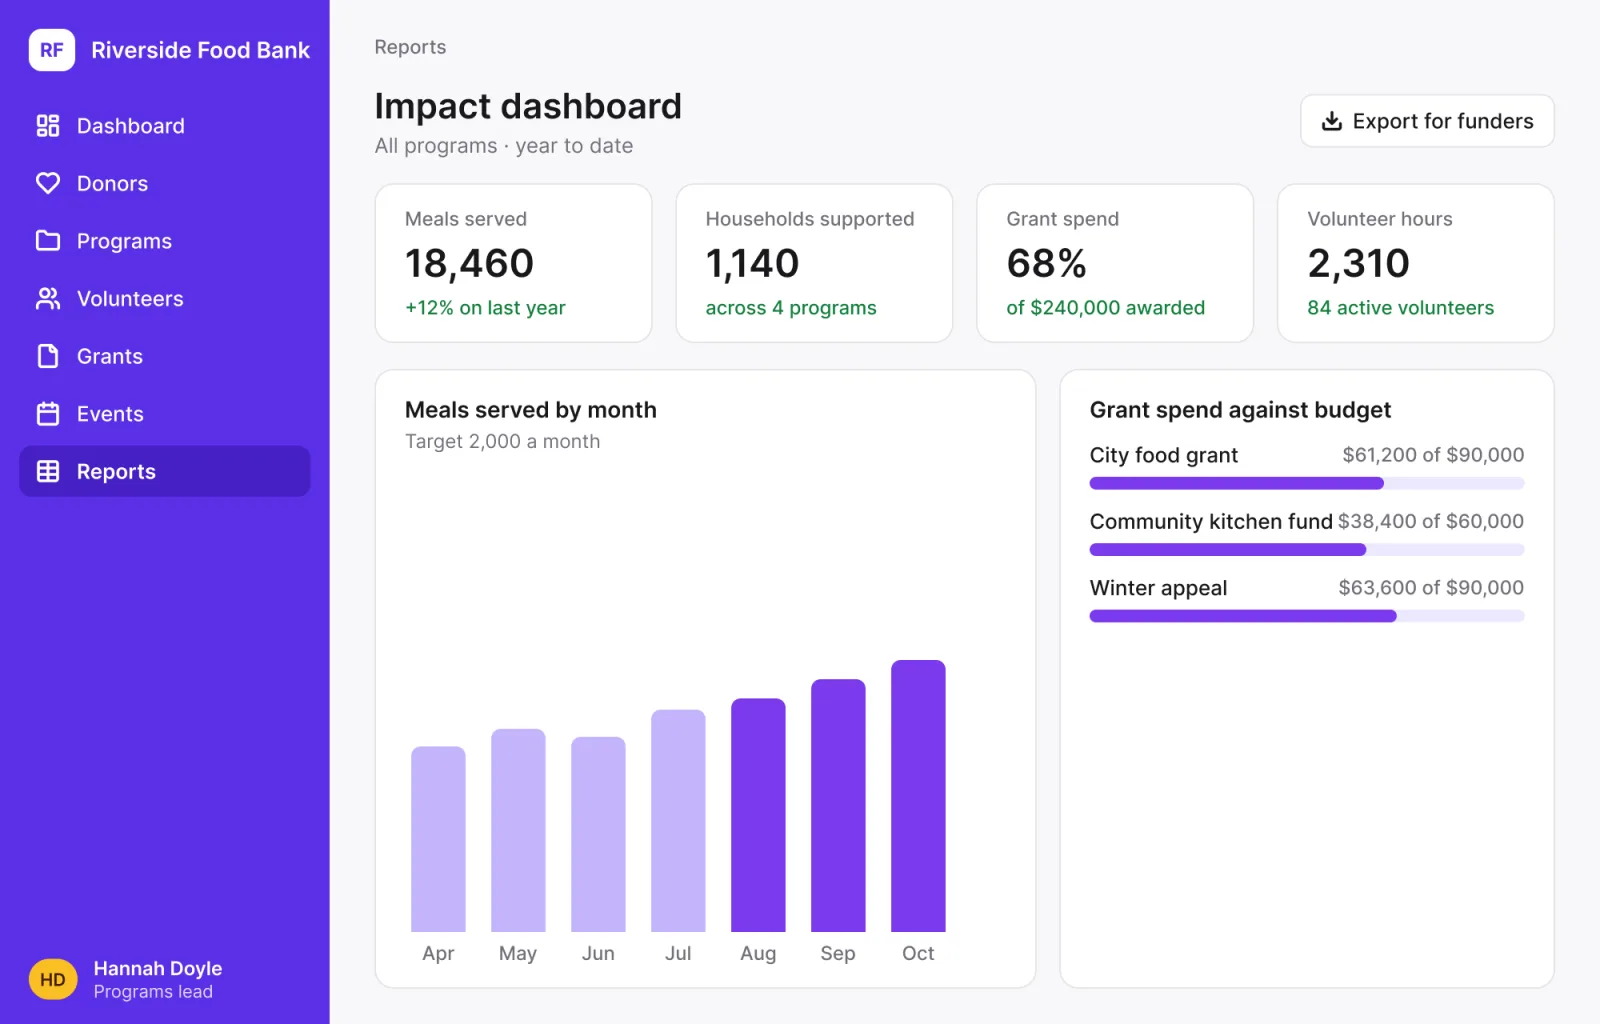
Task: Go to the Donors section
Action: [165, 183]
